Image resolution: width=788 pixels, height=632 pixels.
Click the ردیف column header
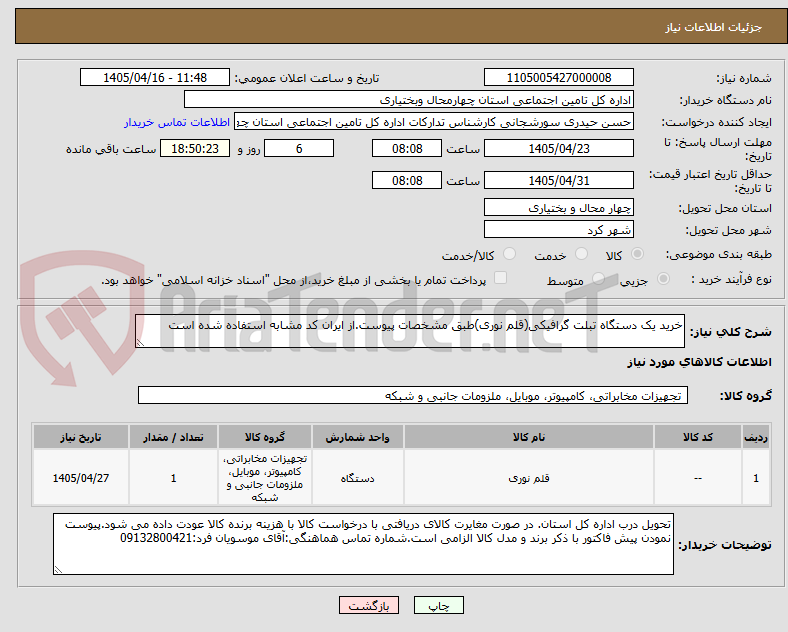(x=756, y=437)
